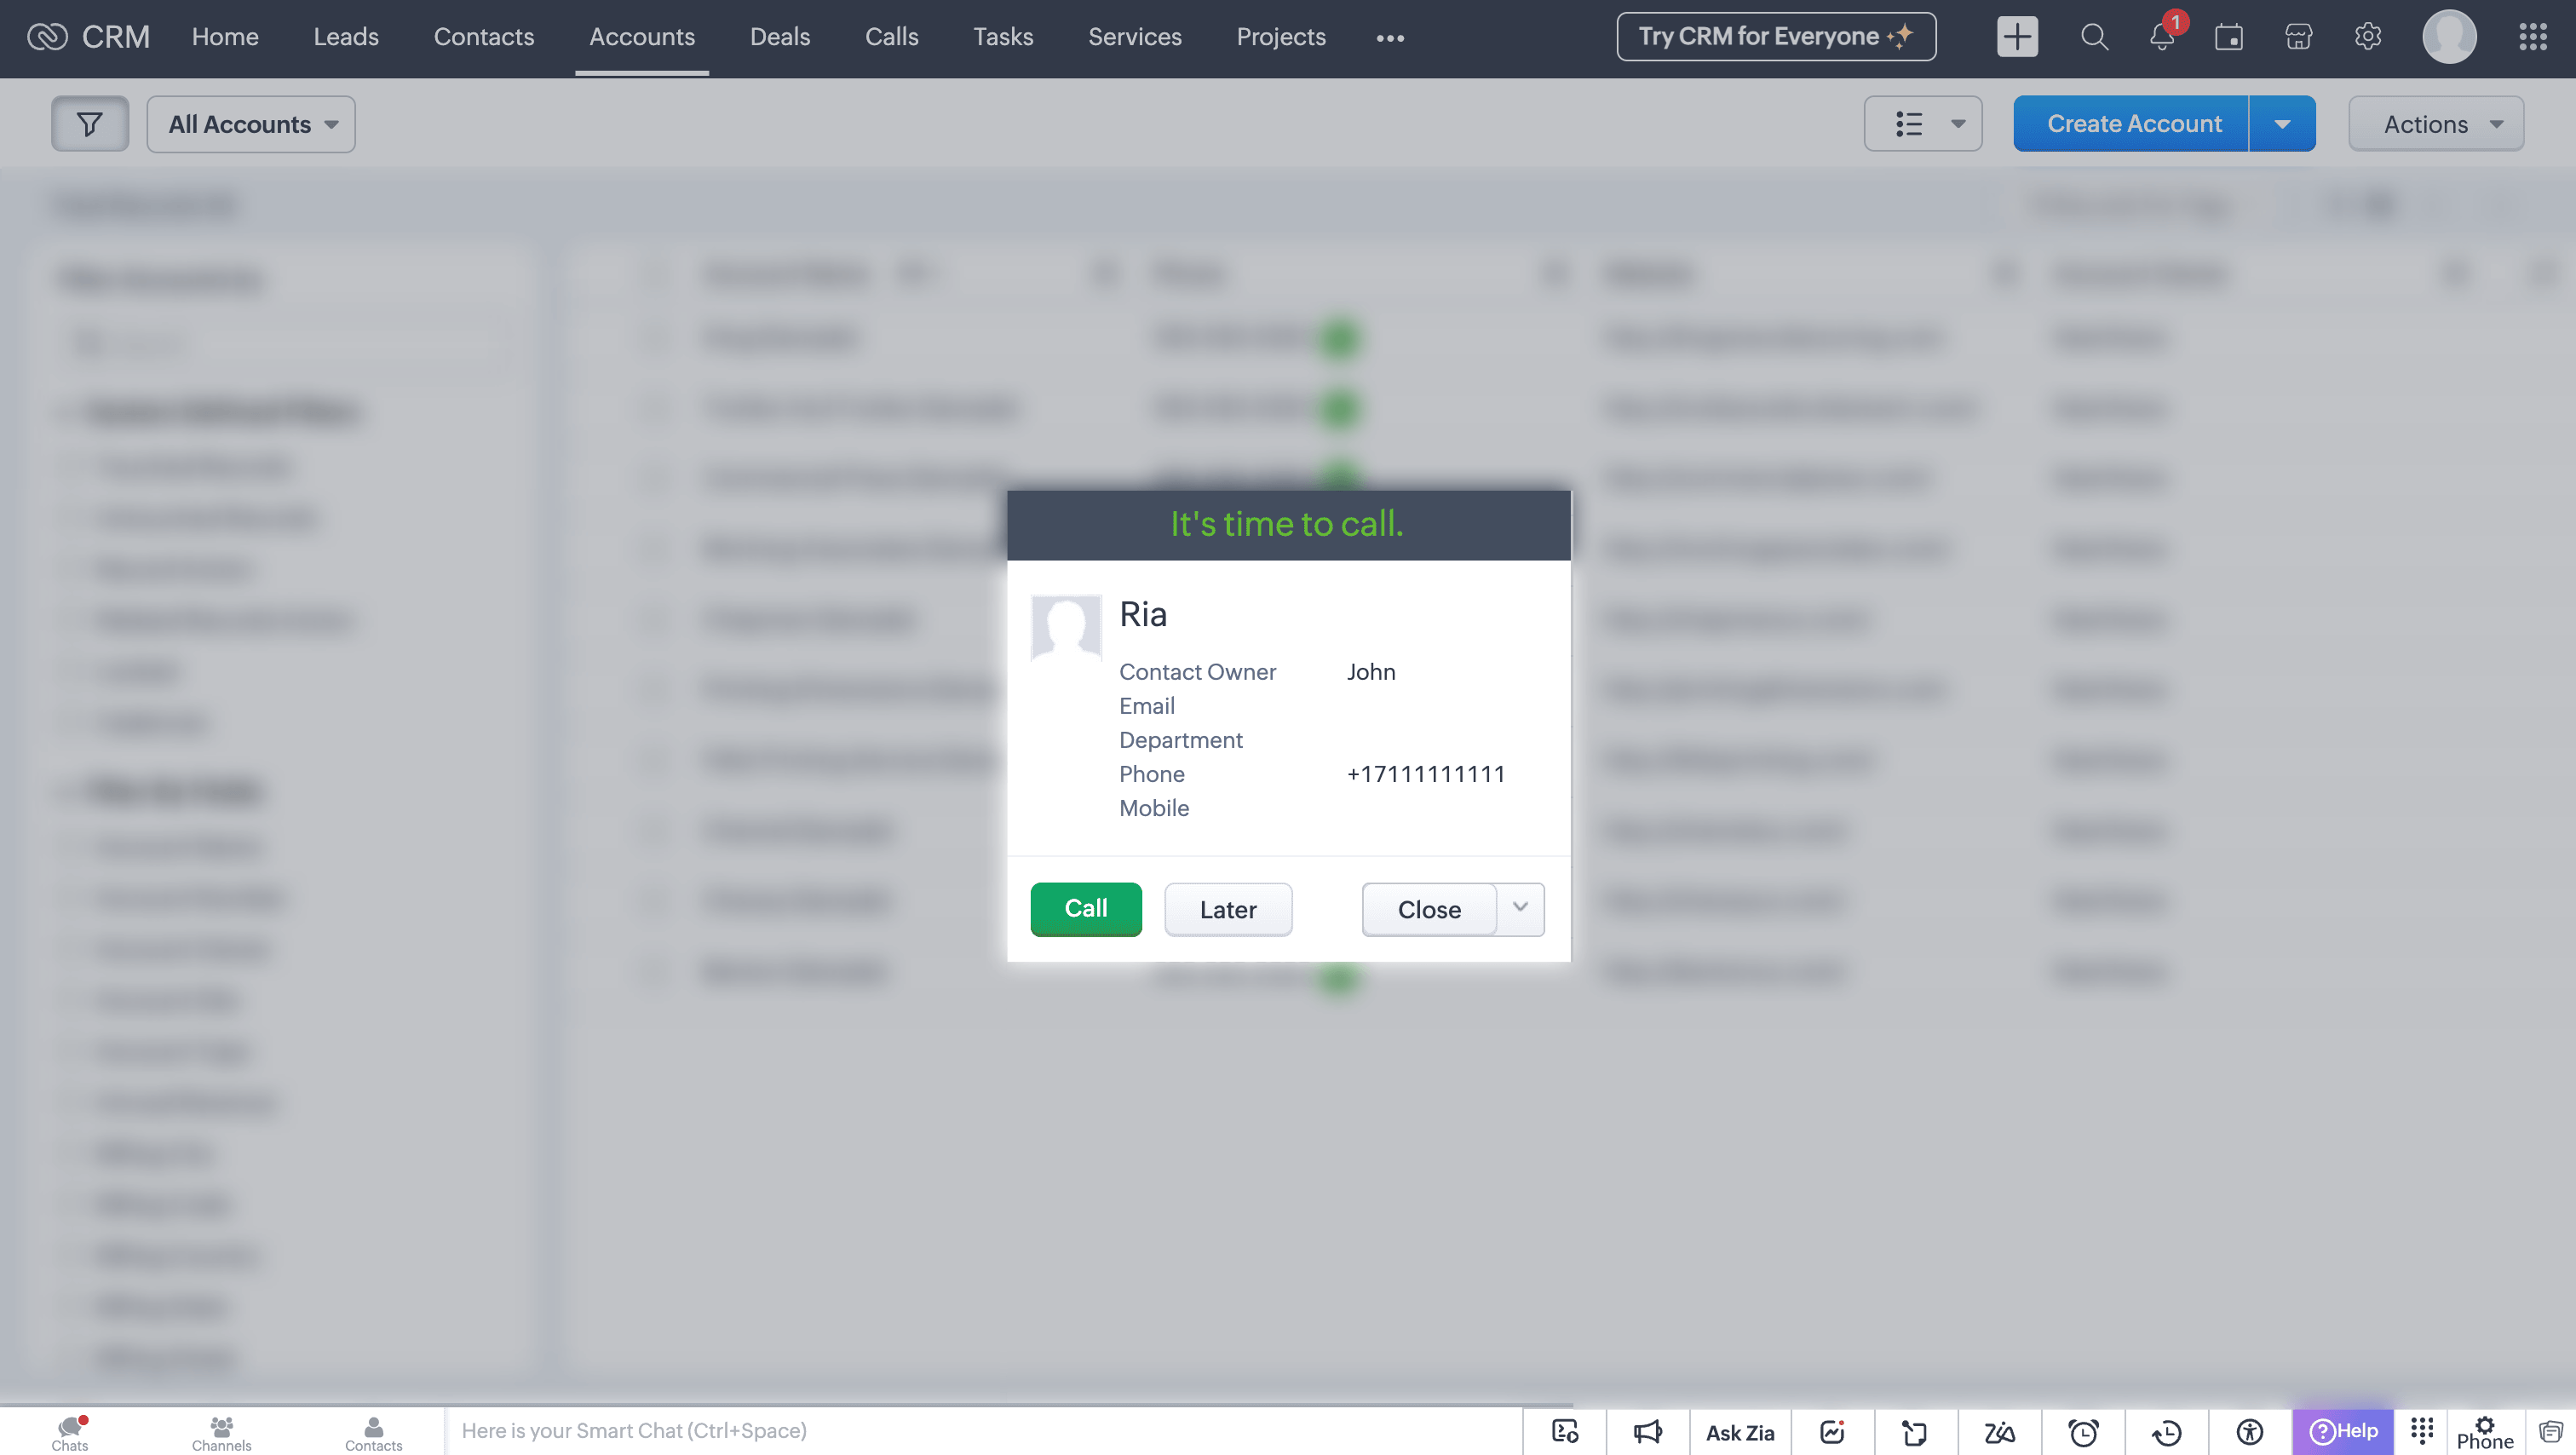Screen dimensions: 2576x1455
Task: Open Ask Zia assistant
Action: [1740, 1432]
